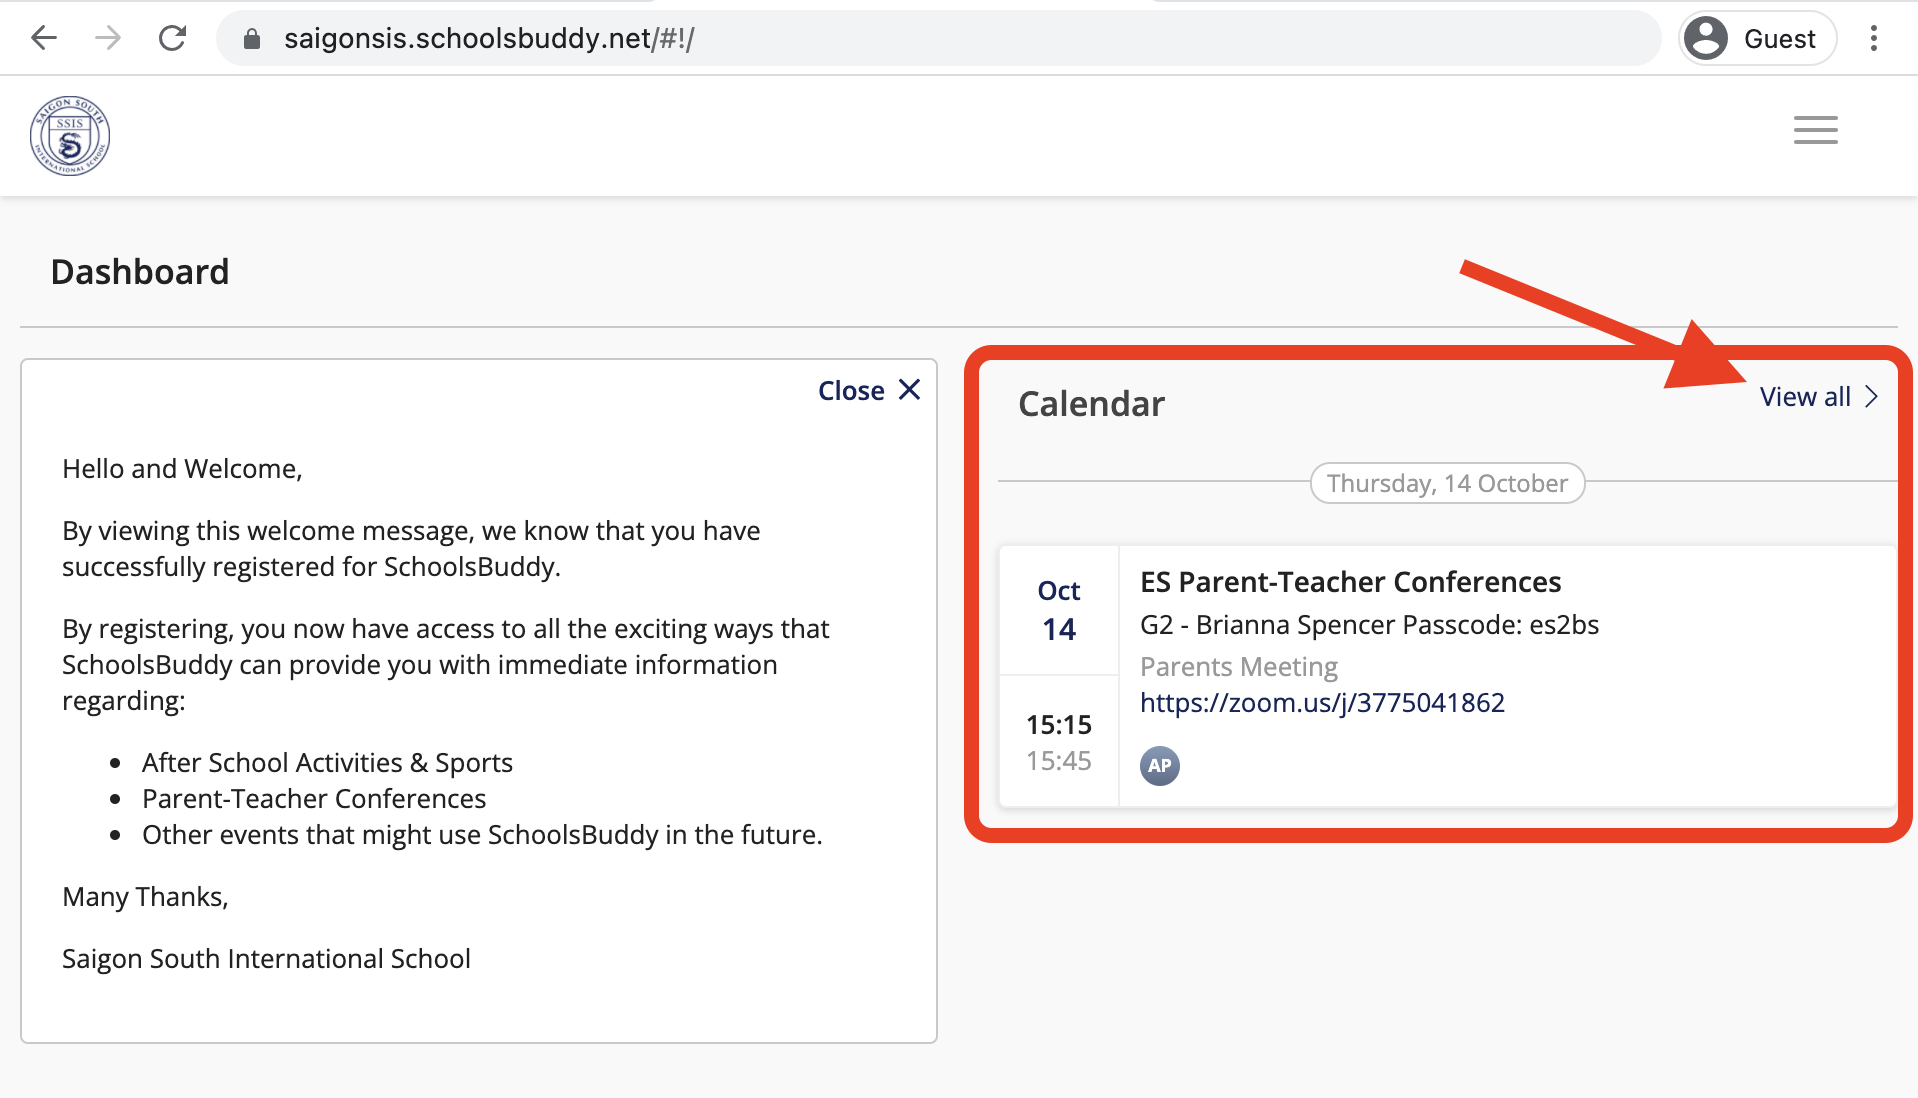The width and height of the screenshot is (1918, 1098).
Task: Click the Dashboard heading
Action: [140, 272]
